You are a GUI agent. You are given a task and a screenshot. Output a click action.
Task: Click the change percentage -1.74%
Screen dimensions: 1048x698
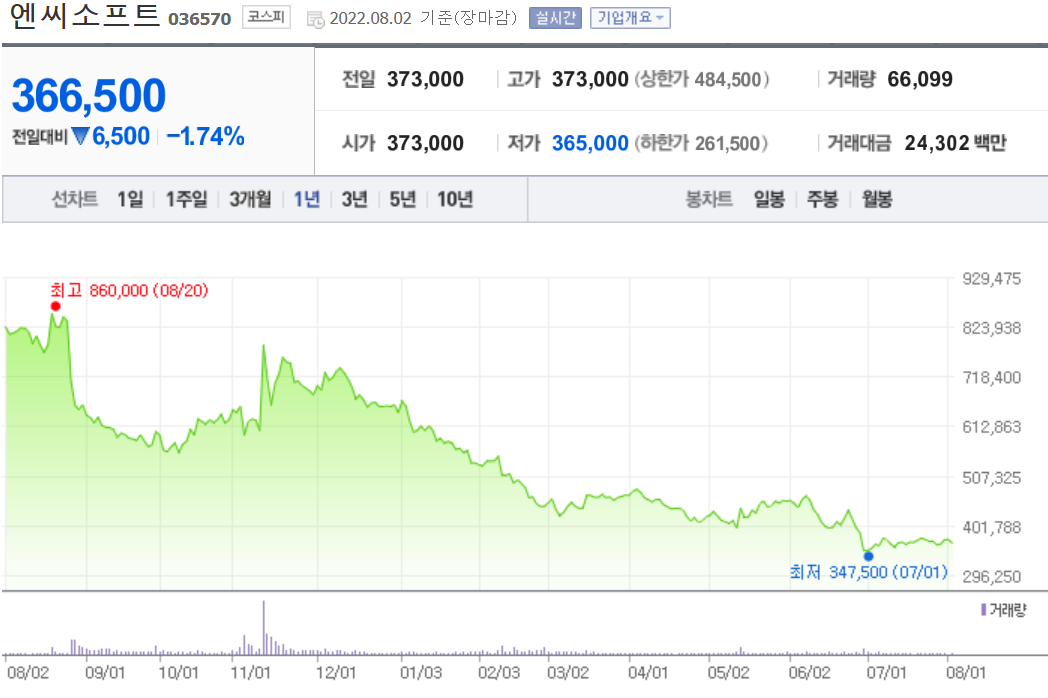pyautogui.click(x=205, y=136)
